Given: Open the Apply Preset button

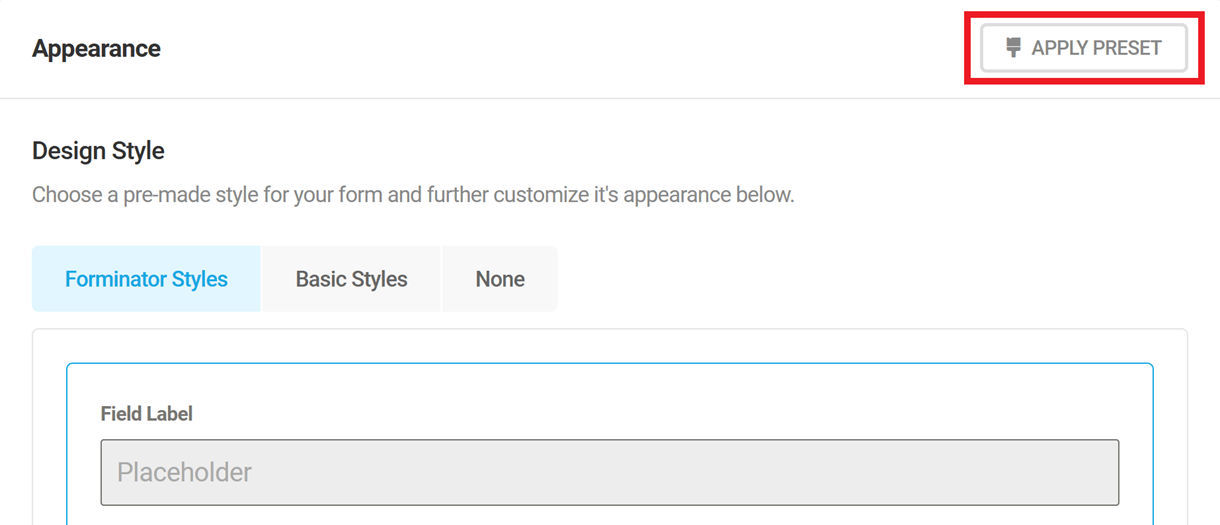Looking at the screenshot, I should [x=1084, y=48].
